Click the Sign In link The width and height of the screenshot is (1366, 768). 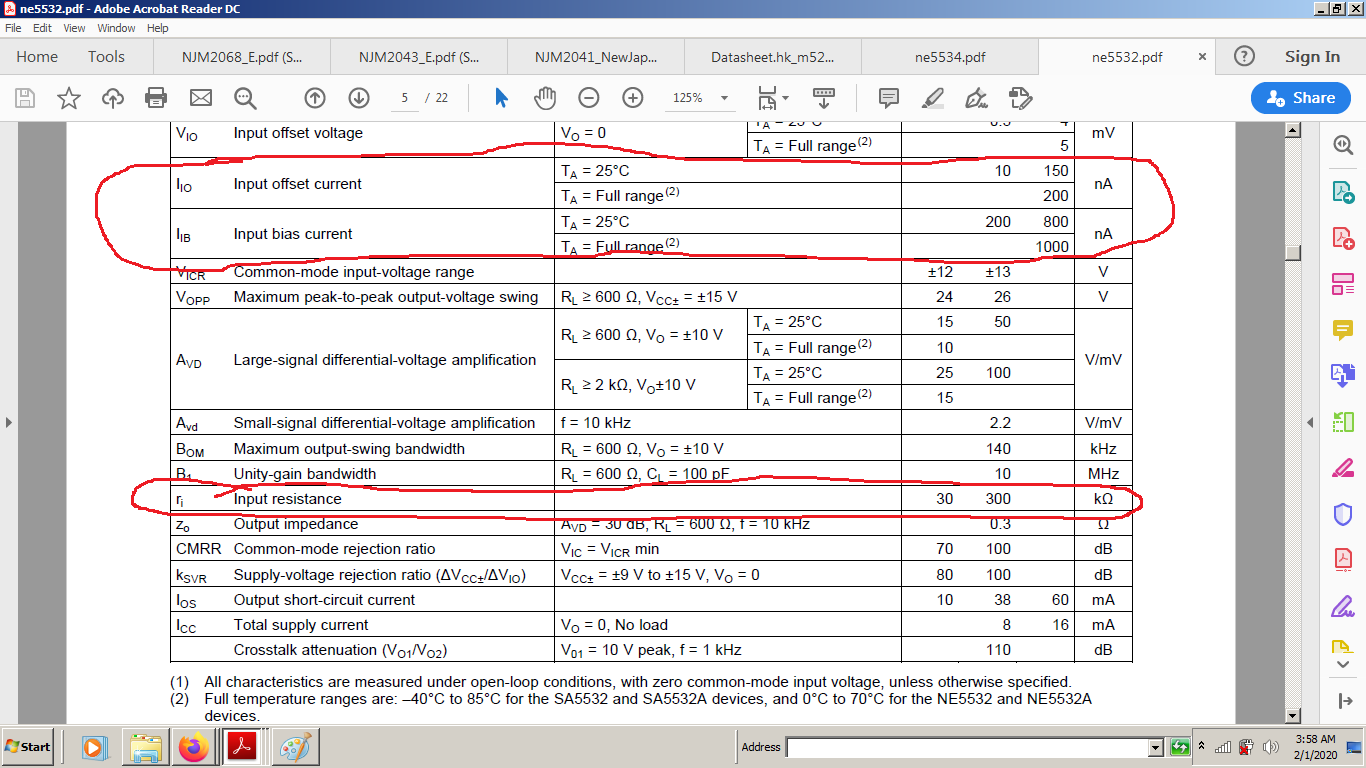(1312, 57)
